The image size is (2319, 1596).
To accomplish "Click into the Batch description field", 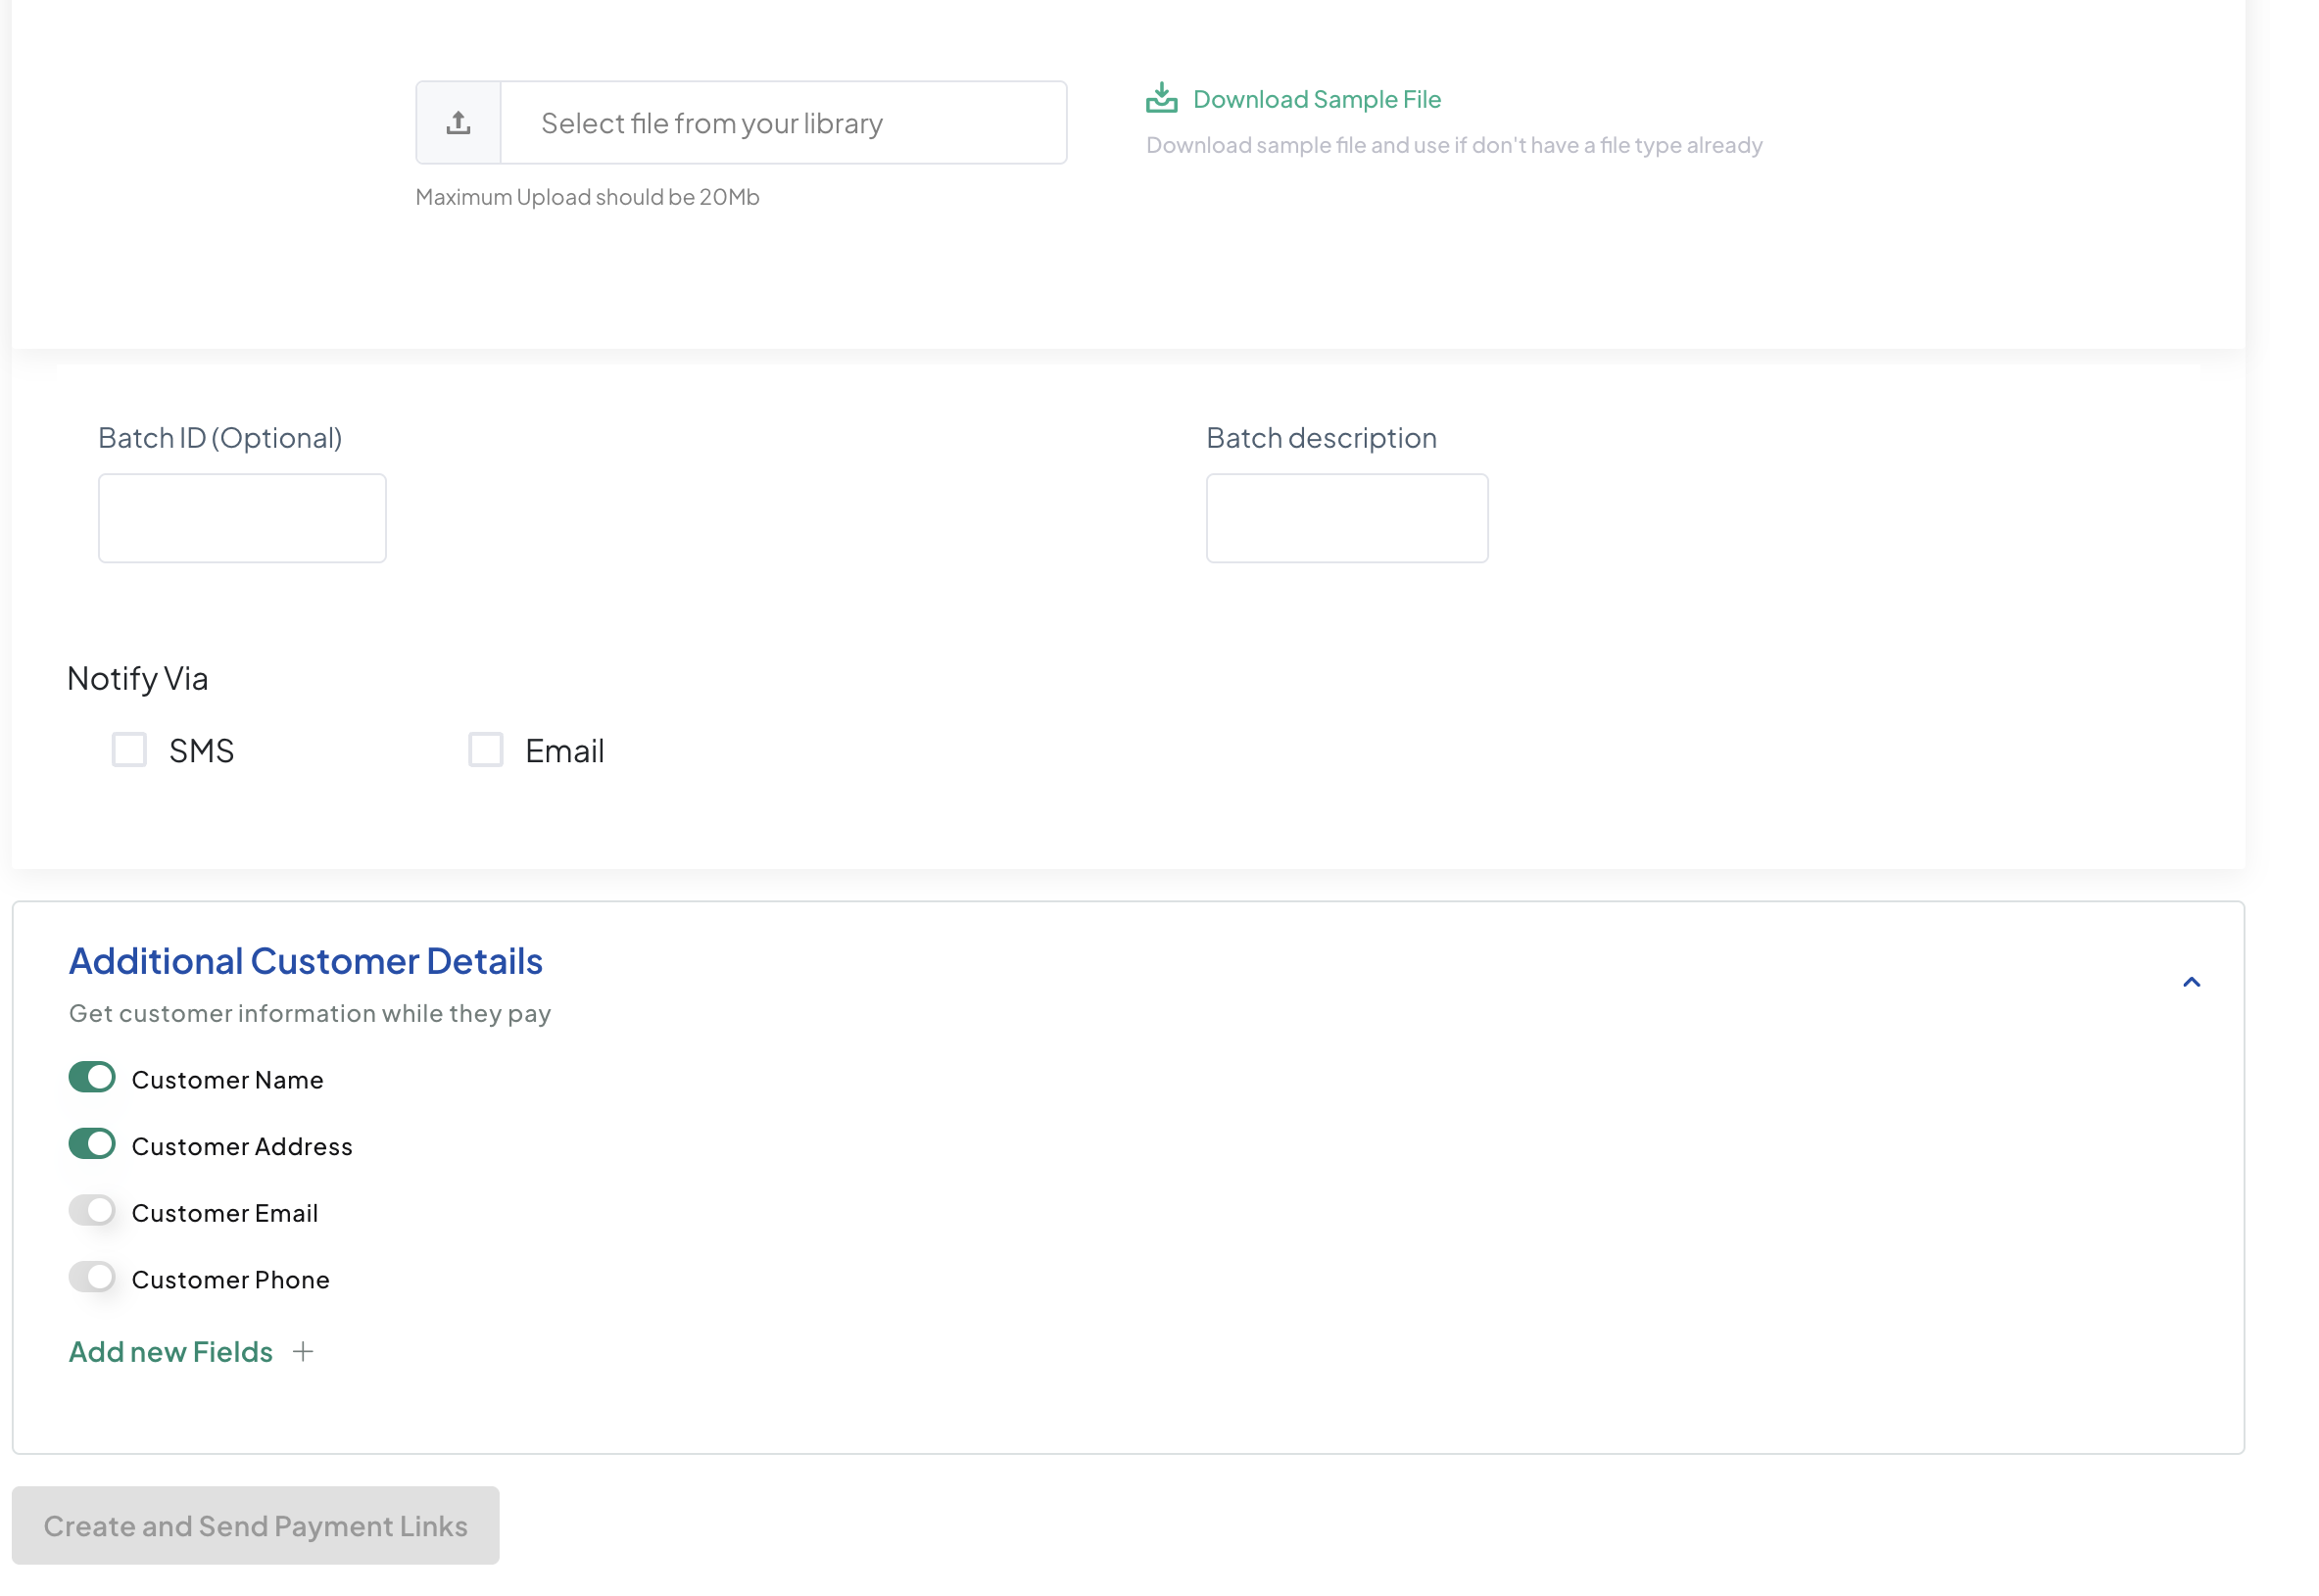I will [x=1346, y=518].
